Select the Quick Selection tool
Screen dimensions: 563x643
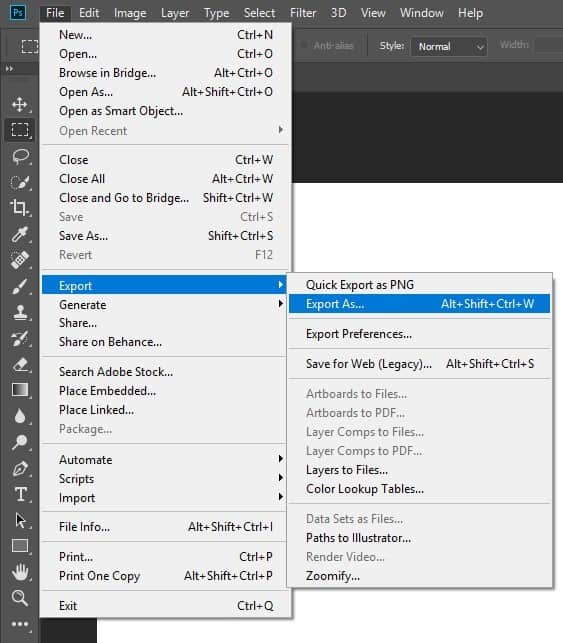click(20, 182)
